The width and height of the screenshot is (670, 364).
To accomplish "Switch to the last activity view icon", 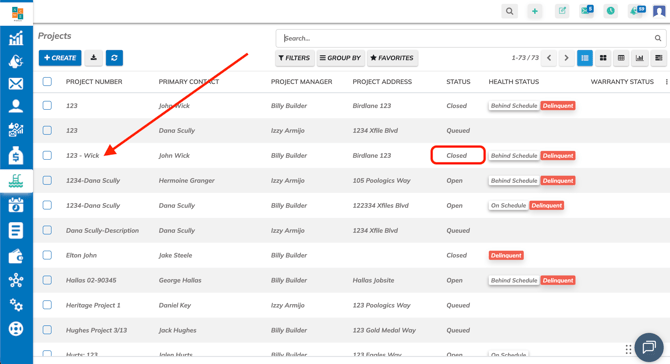I will click(658, 58).
